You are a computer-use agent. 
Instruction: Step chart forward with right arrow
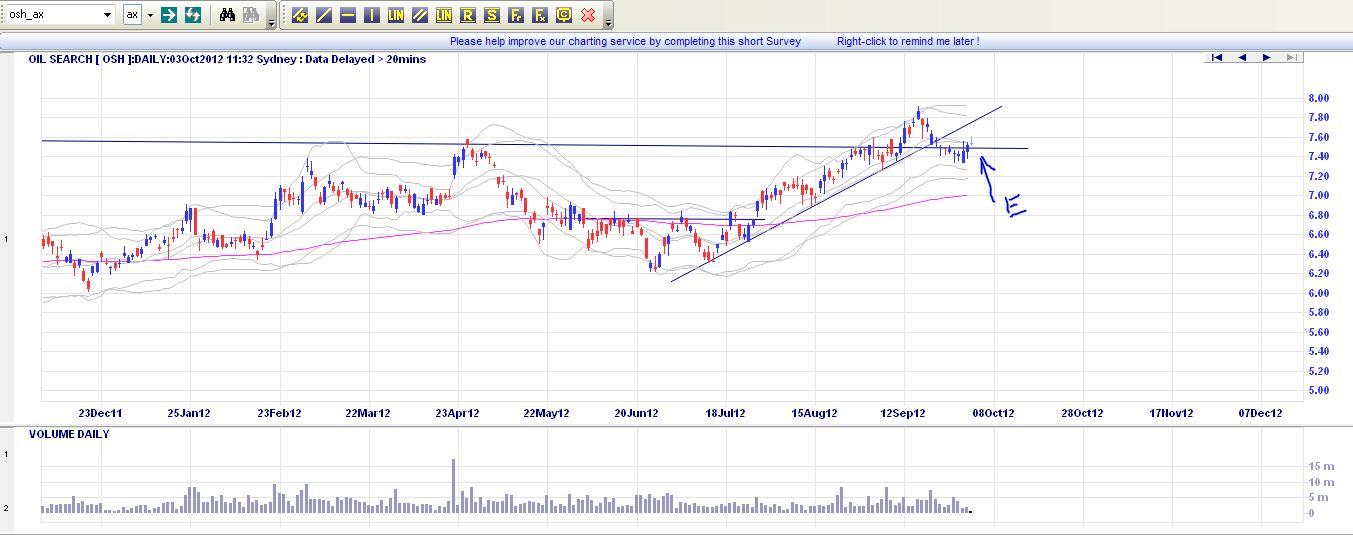pos(1267,58)
